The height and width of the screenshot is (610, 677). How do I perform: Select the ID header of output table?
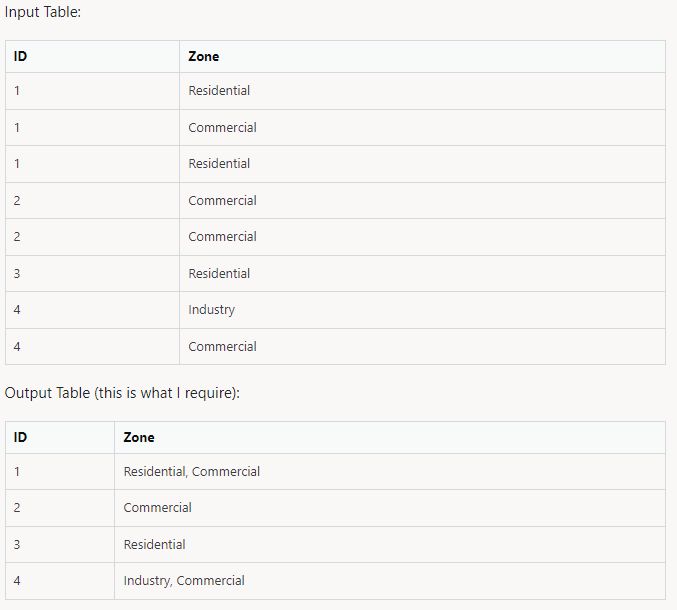pos(60,437)
